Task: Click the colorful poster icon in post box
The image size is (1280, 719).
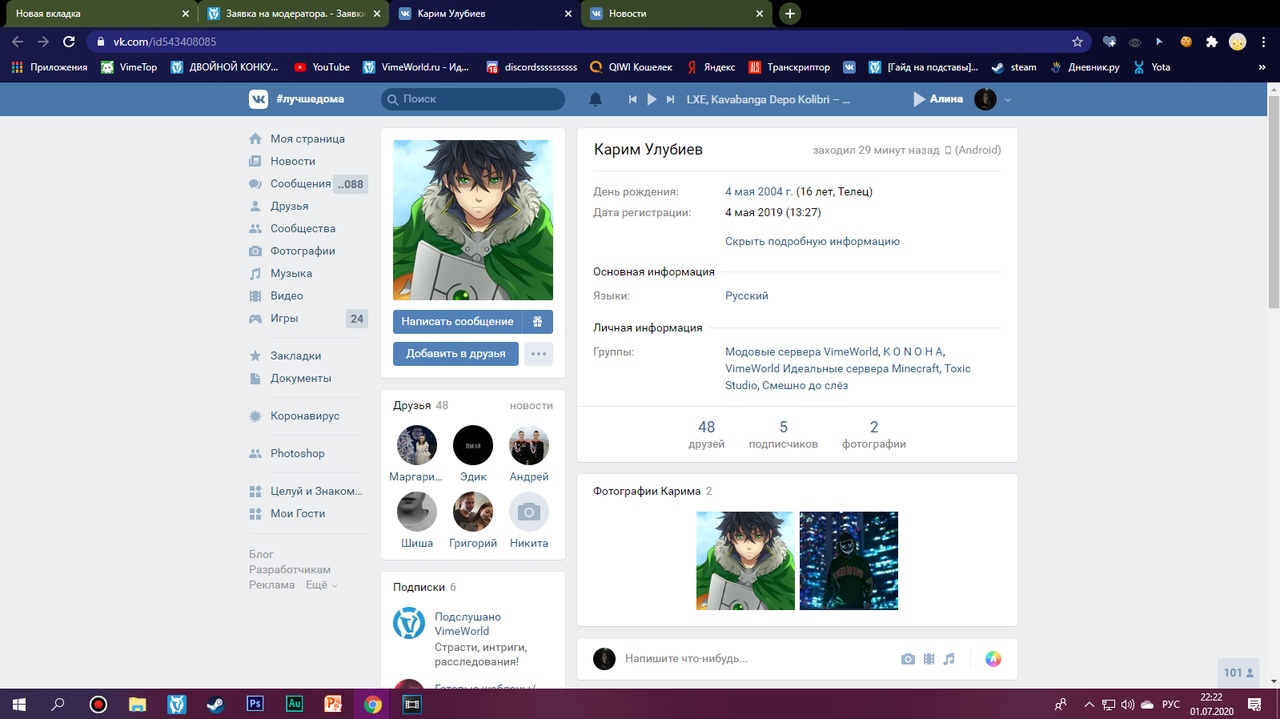Action: tap(993, 659)
